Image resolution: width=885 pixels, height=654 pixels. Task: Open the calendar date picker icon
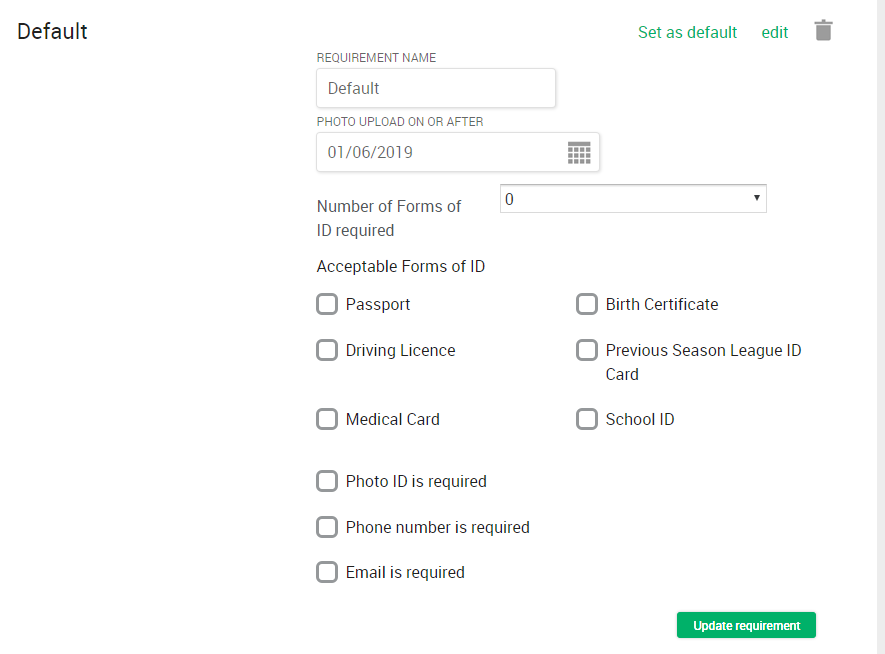click(x=579, y=152)
